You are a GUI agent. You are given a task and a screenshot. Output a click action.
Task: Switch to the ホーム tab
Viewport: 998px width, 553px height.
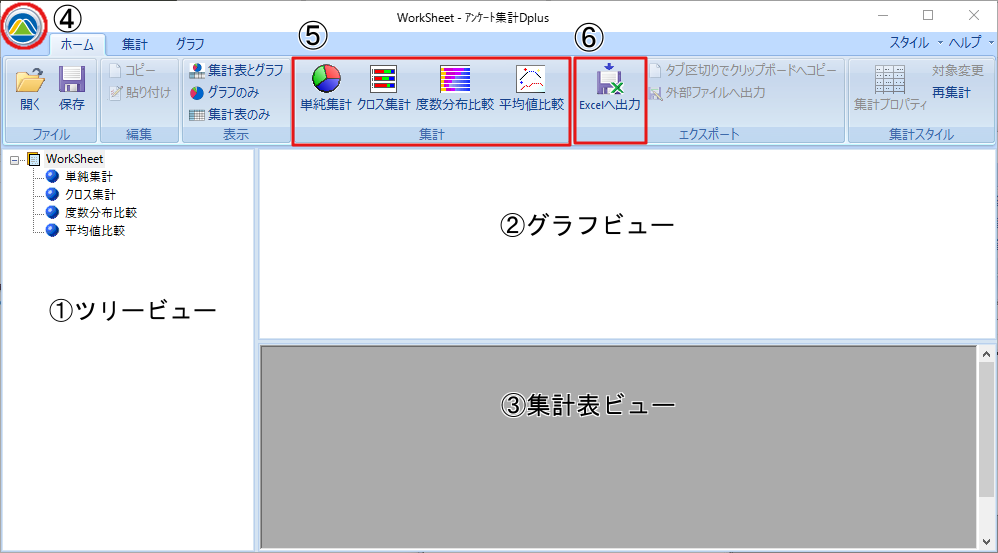77,44
